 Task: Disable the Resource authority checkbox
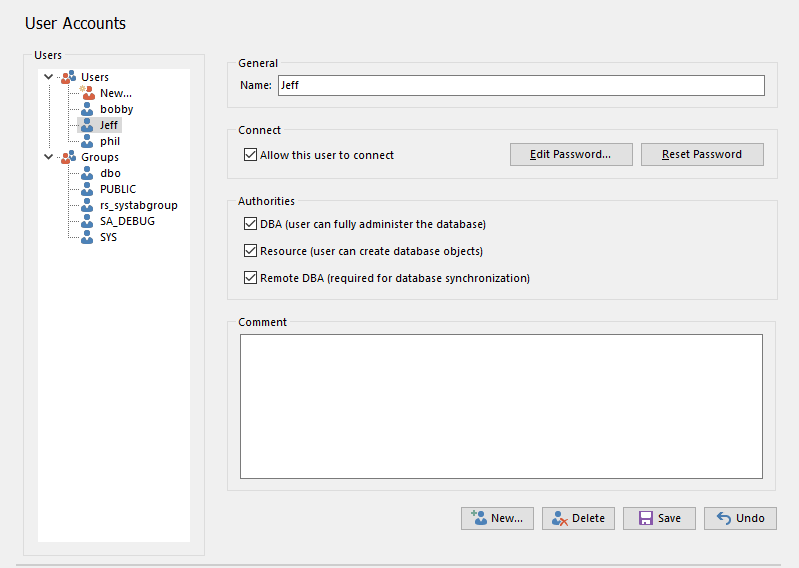pos(251,251)
